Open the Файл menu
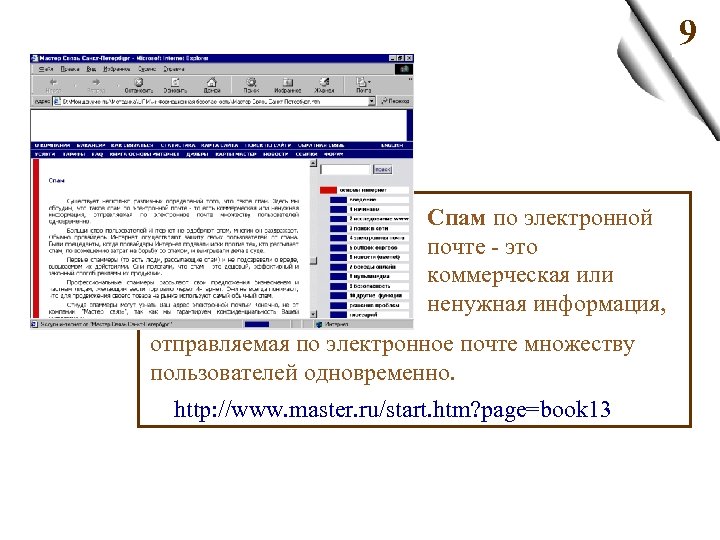The width and height of the screenshot is (720, 540). click(46, 69)
